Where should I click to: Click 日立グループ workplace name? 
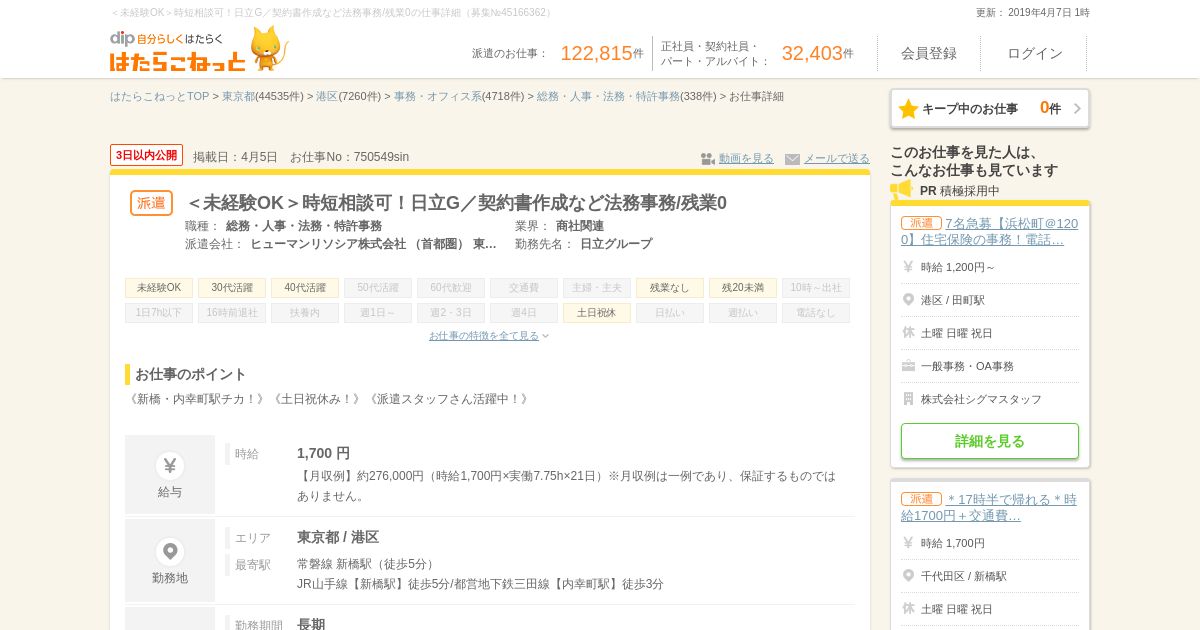click(x=616, y=244)
